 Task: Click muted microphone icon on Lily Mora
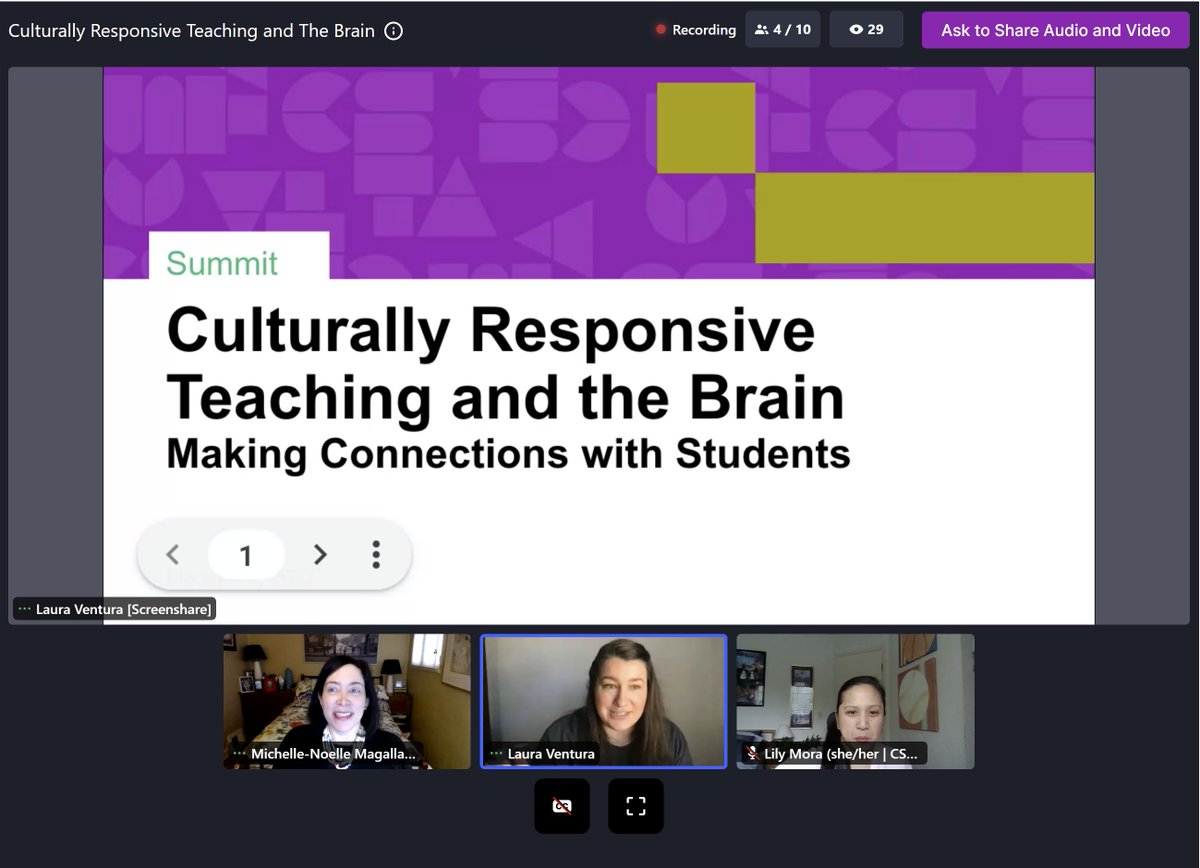(x=751, y=753)
